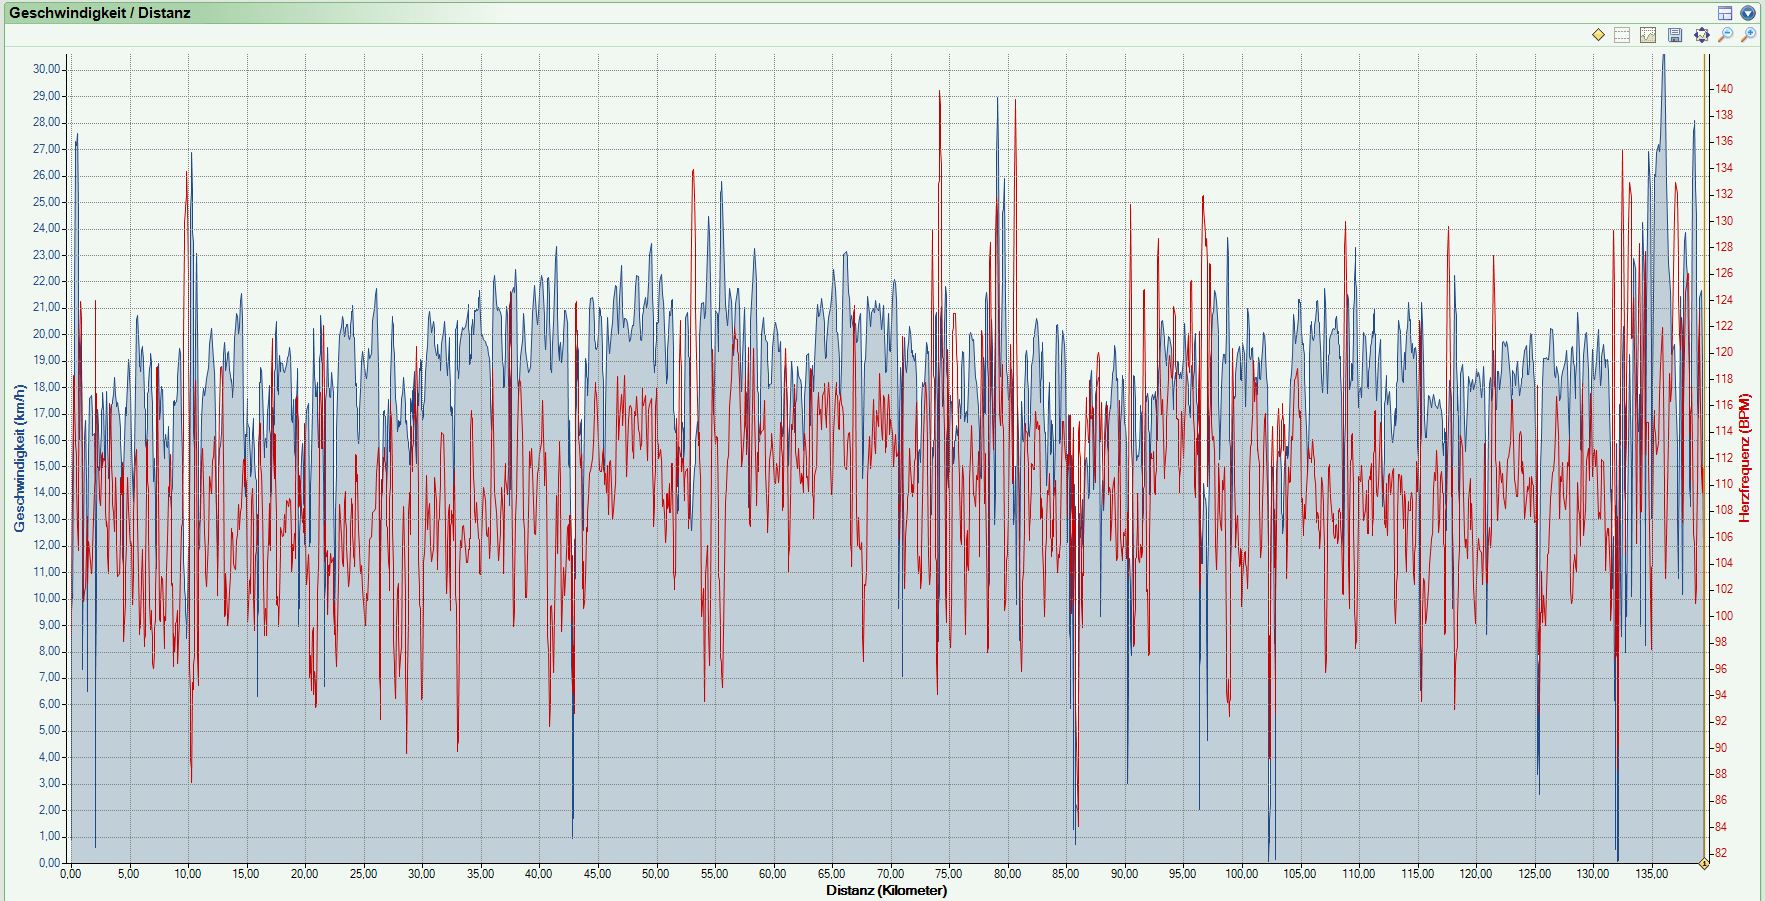Open the blue round dropdown arrow menu

1748,13
